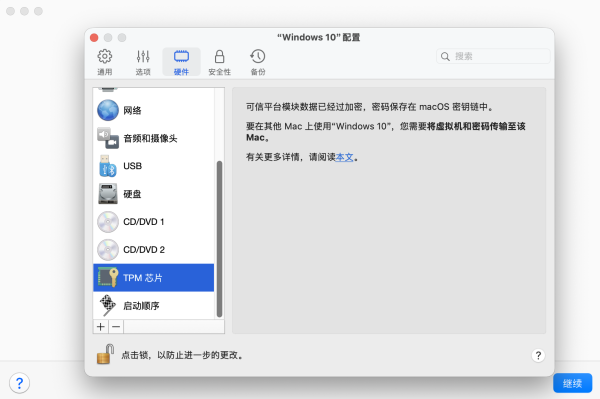Viewport: 600px width, 399px height.
Task: Click the 音频和摄像头 speaker-camera icon
Action: pos(108,138)
